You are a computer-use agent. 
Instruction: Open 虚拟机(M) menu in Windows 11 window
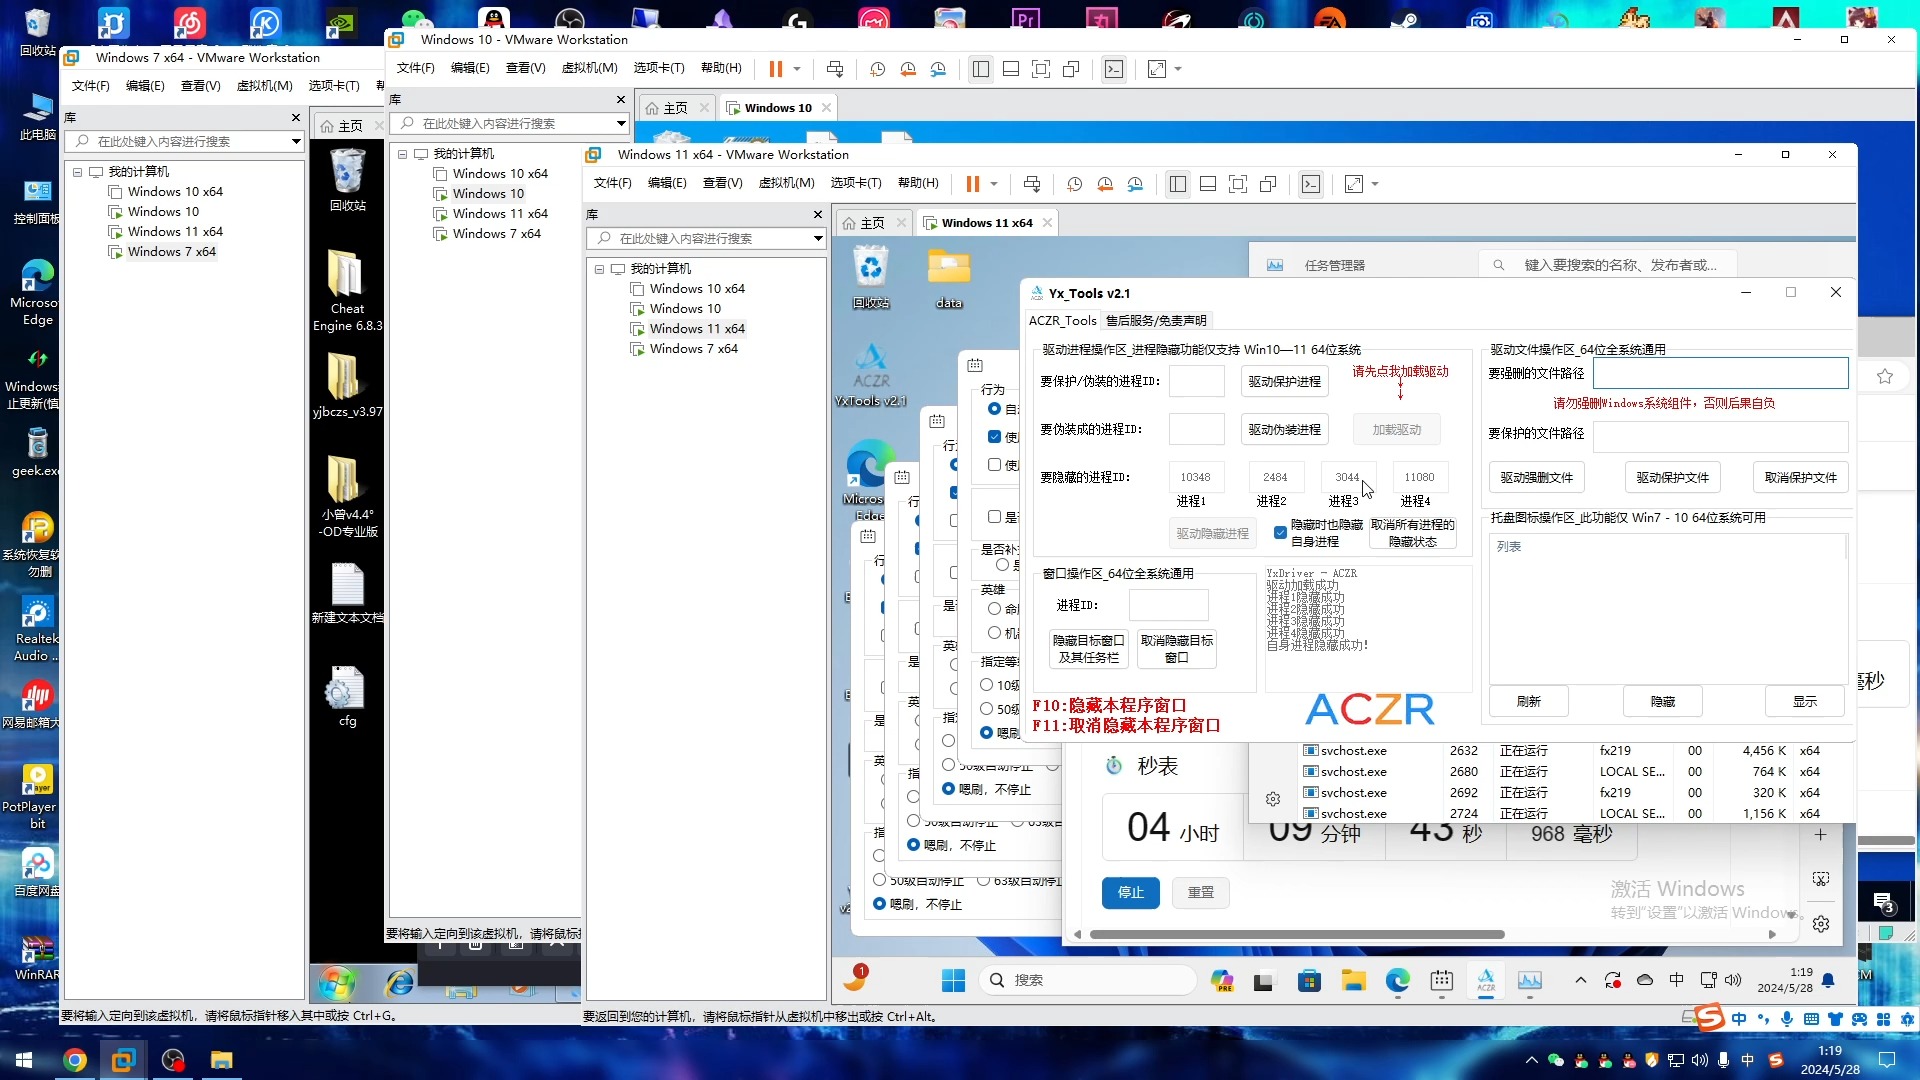(787, 183)
